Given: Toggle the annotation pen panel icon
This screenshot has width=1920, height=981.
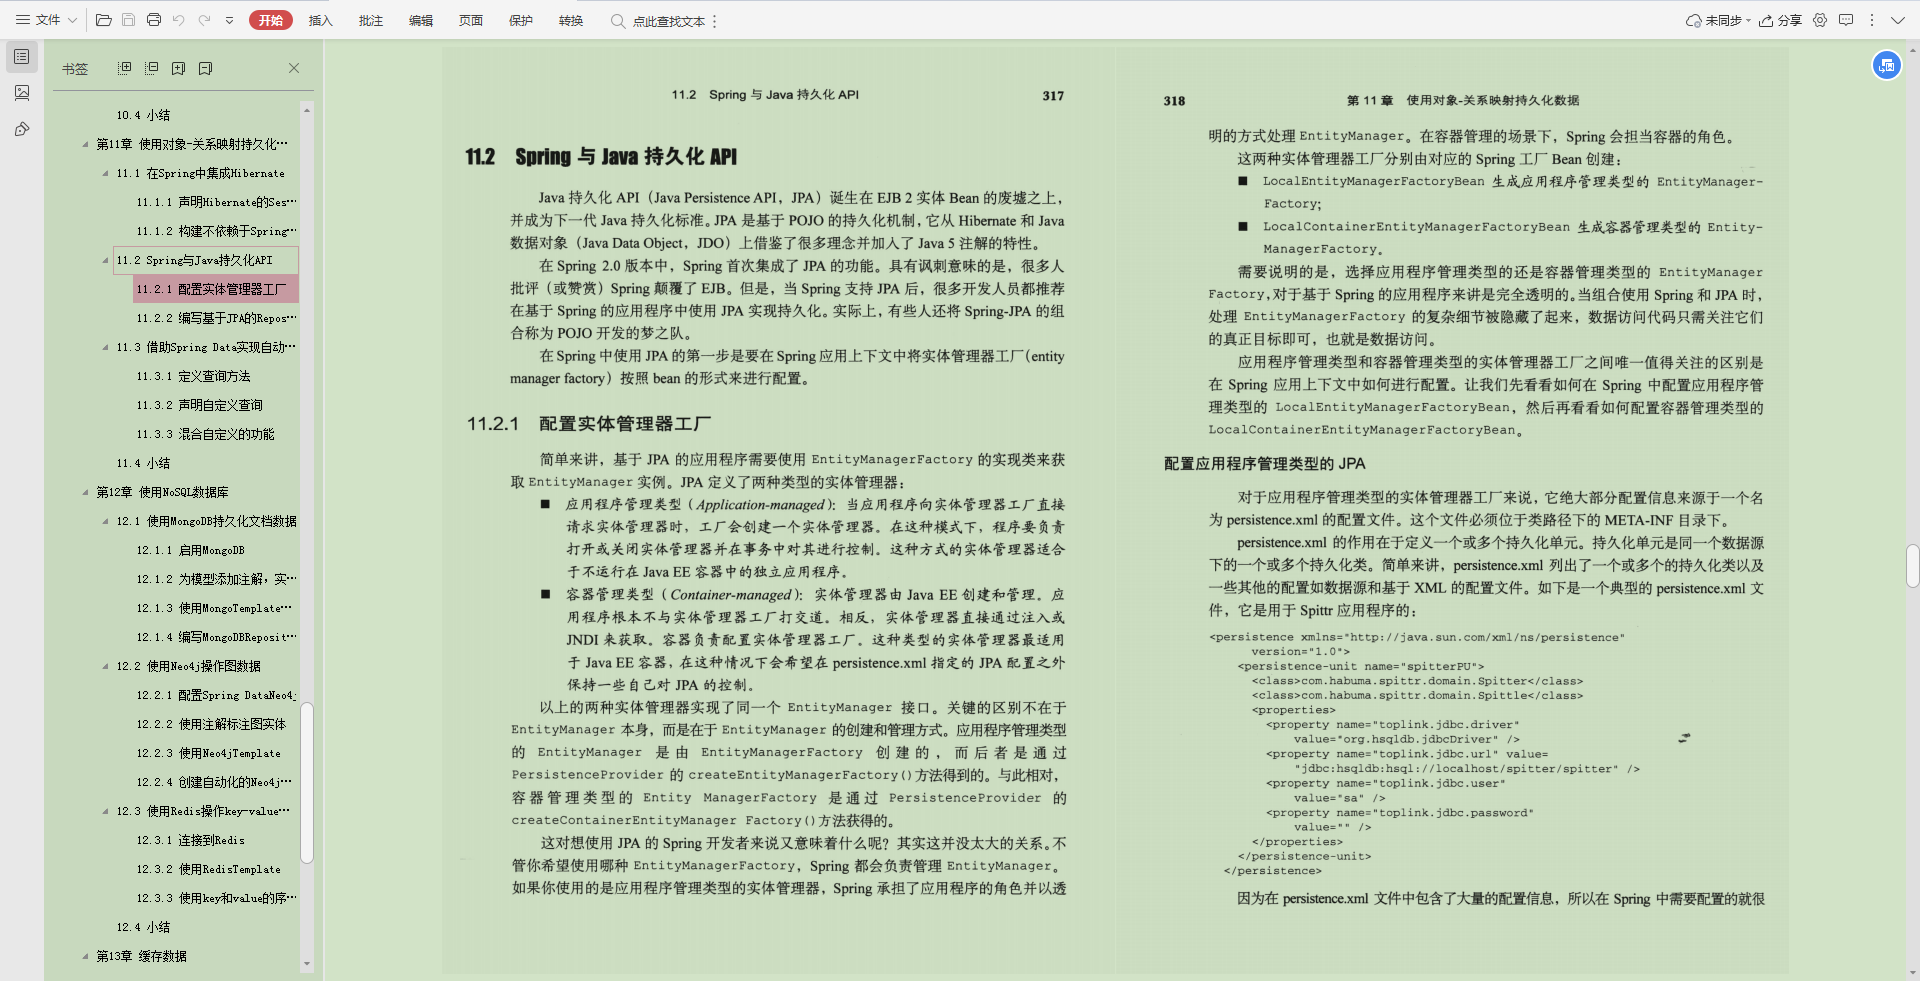Looking at the screenshot, I should [22, 129].
